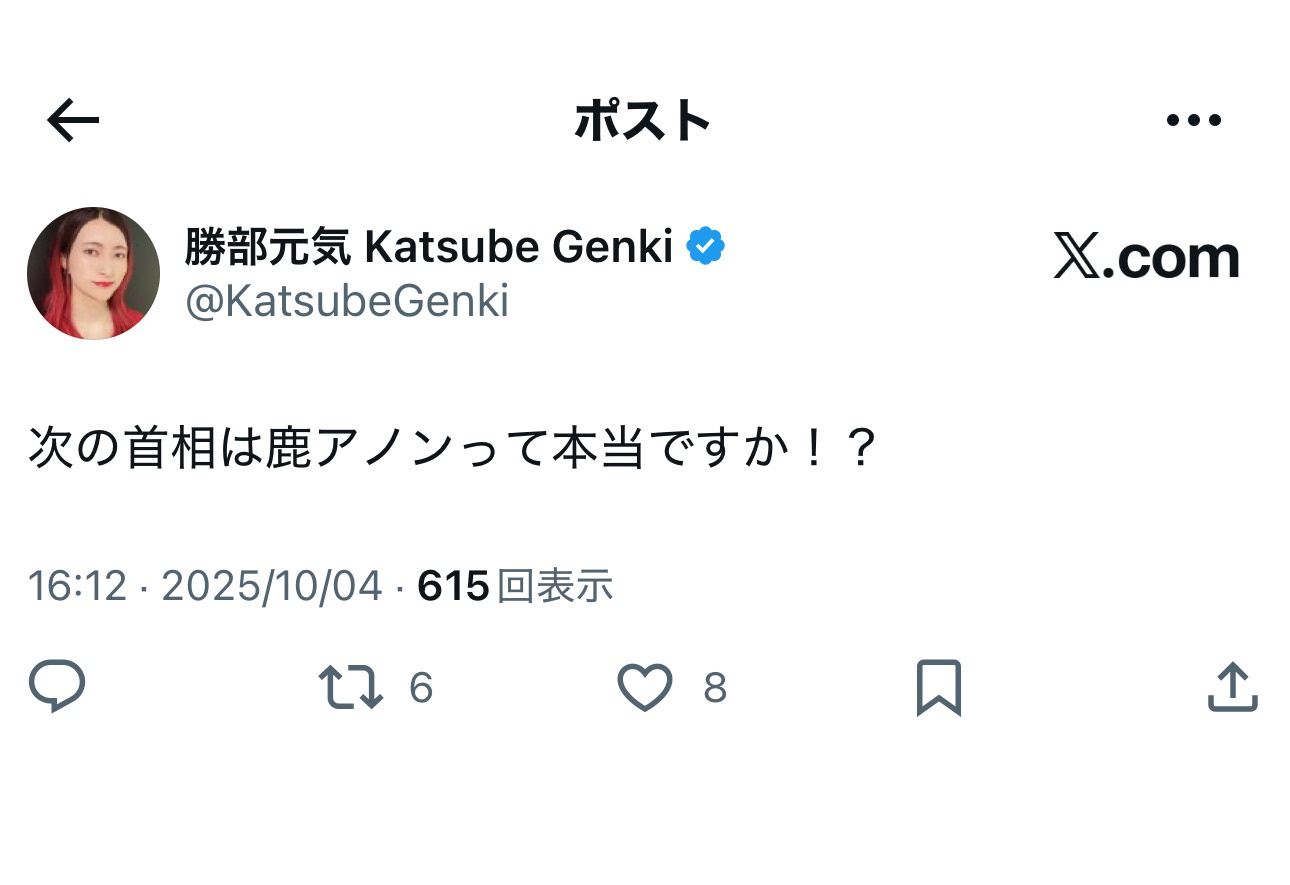
Task: Click the ポスト header title
Action: tap(642, 121)
